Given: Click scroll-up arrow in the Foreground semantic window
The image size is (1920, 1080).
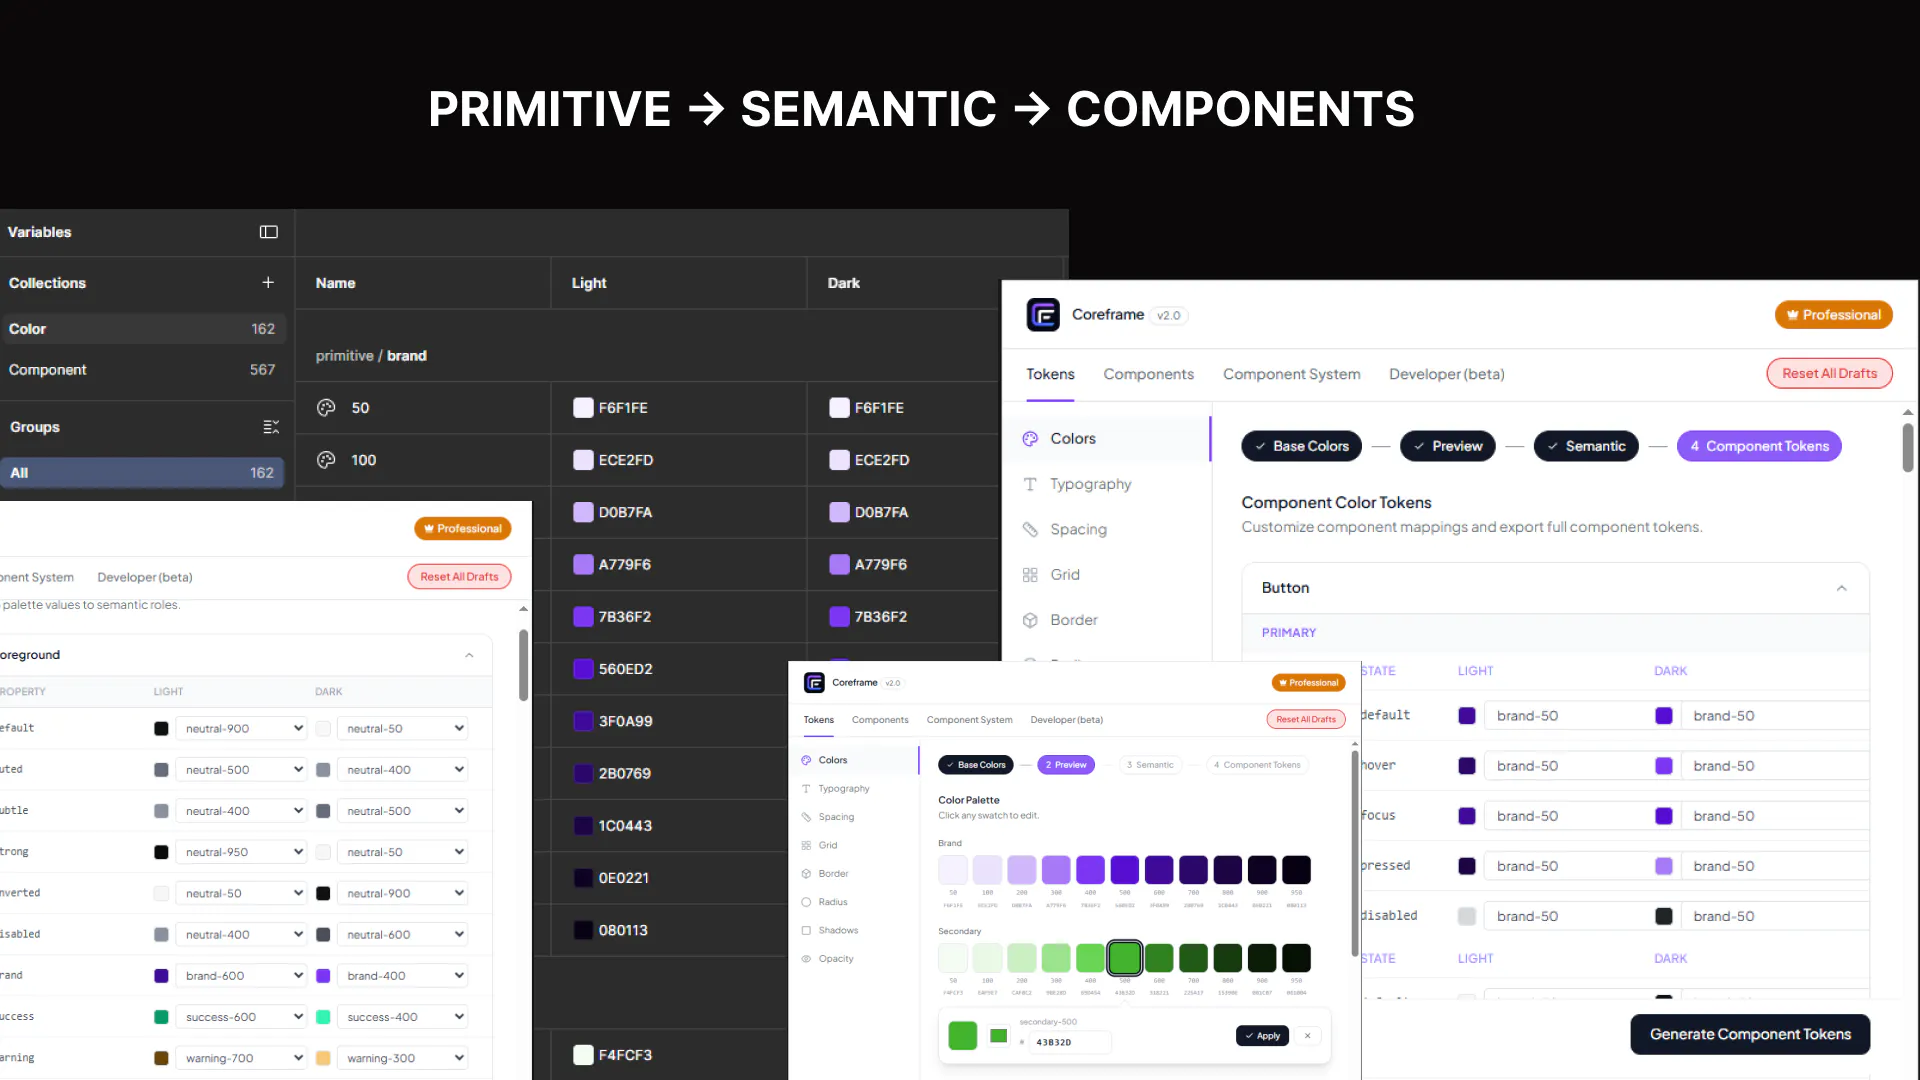Looking at the screenshot, I should click(523, 608).
